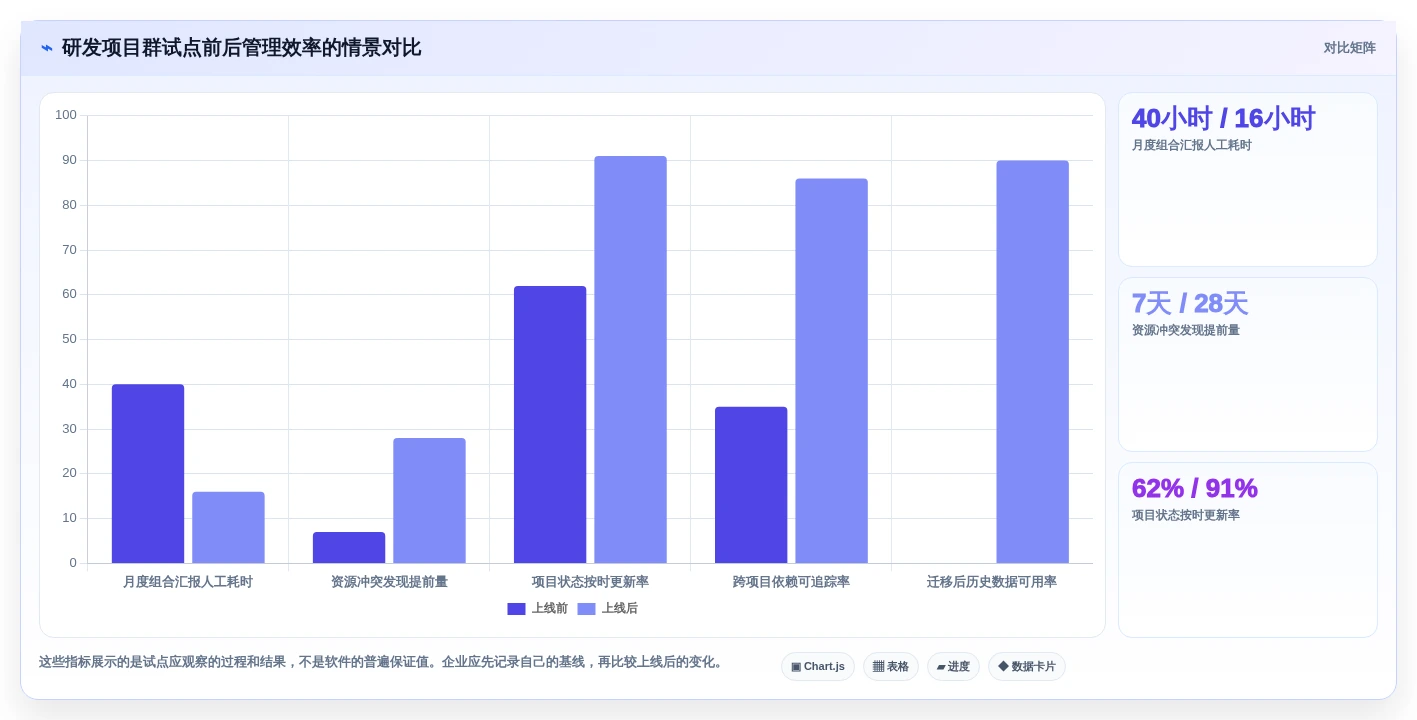This screenshot has width=1417, height=720.
Task: Click the 迁移后历史数据可用率 x-axis label
Action: point(992,582)
